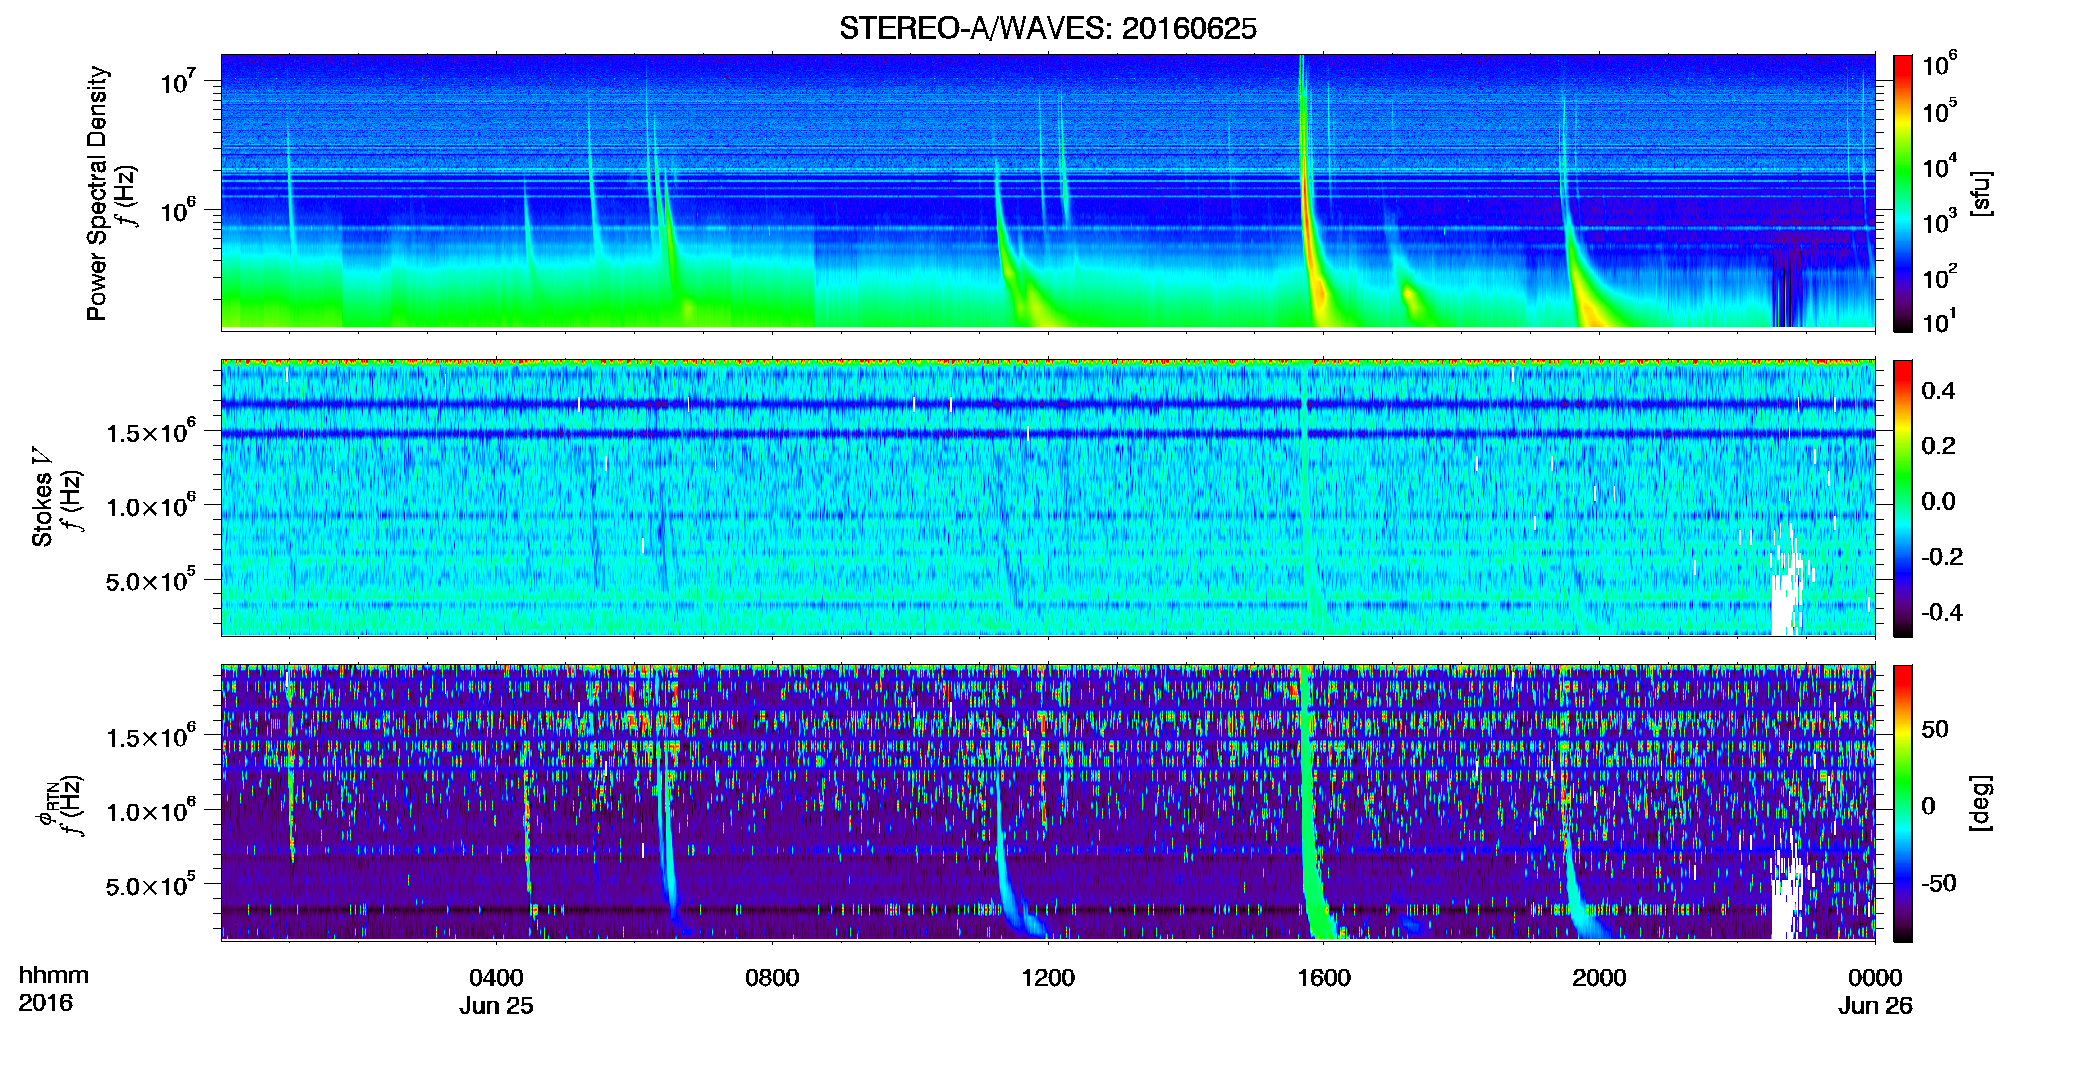Click inside the φRTN spectrogram panel

(x=1048, y=803)
